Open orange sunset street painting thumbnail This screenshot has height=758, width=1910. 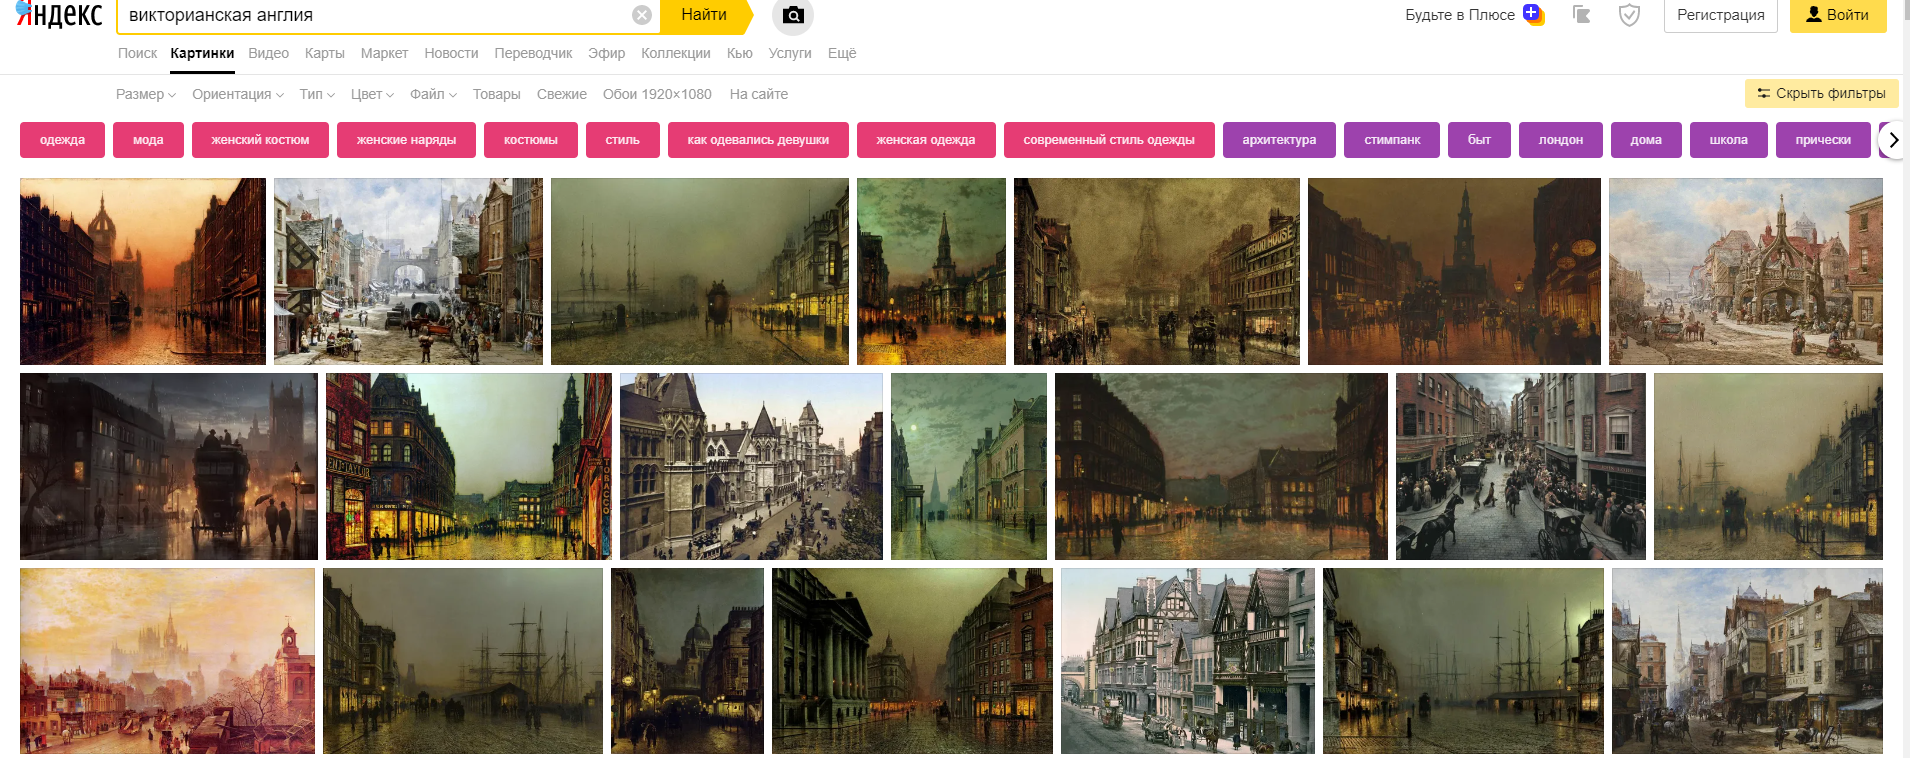(143, 271)
